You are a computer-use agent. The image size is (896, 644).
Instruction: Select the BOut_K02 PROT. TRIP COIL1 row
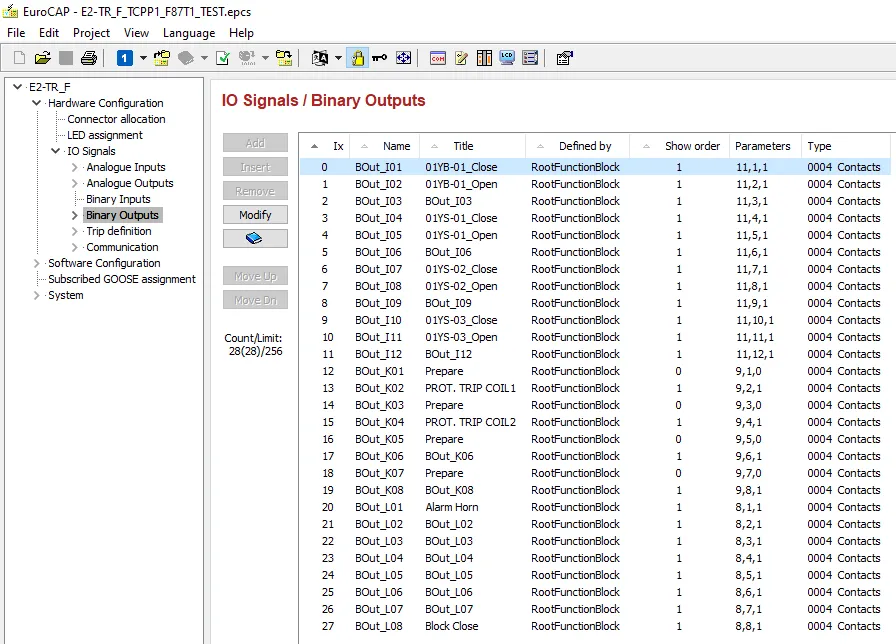pyautogui.click(x=594, y=388)
